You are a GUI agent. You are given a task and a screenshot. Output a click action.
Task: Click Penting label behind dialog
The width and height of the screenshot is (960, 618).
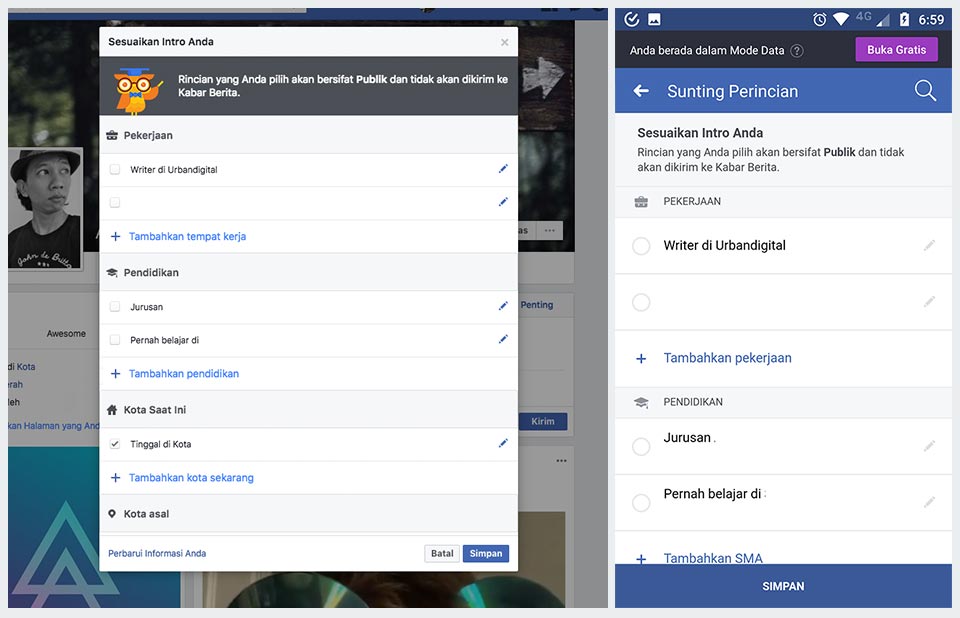coord(537,305)
